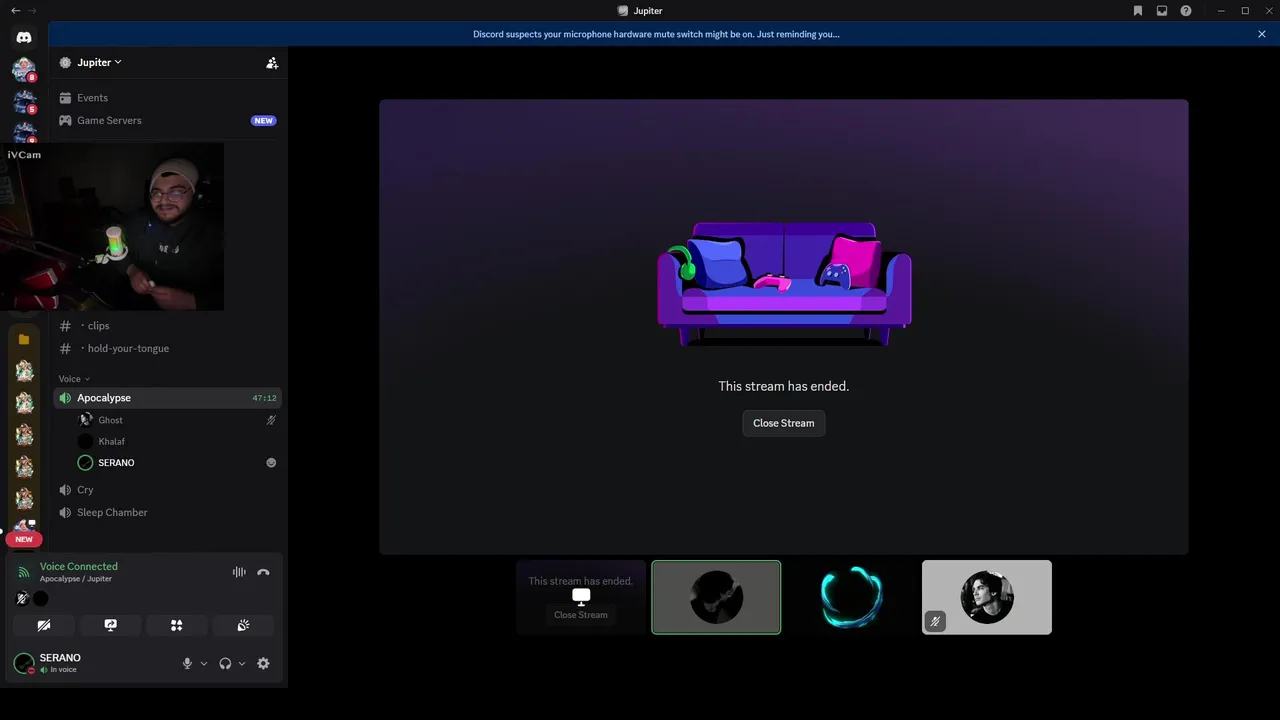
Task: Select the green-outlined speaking participant tile
Action: [x=716, y=597]
